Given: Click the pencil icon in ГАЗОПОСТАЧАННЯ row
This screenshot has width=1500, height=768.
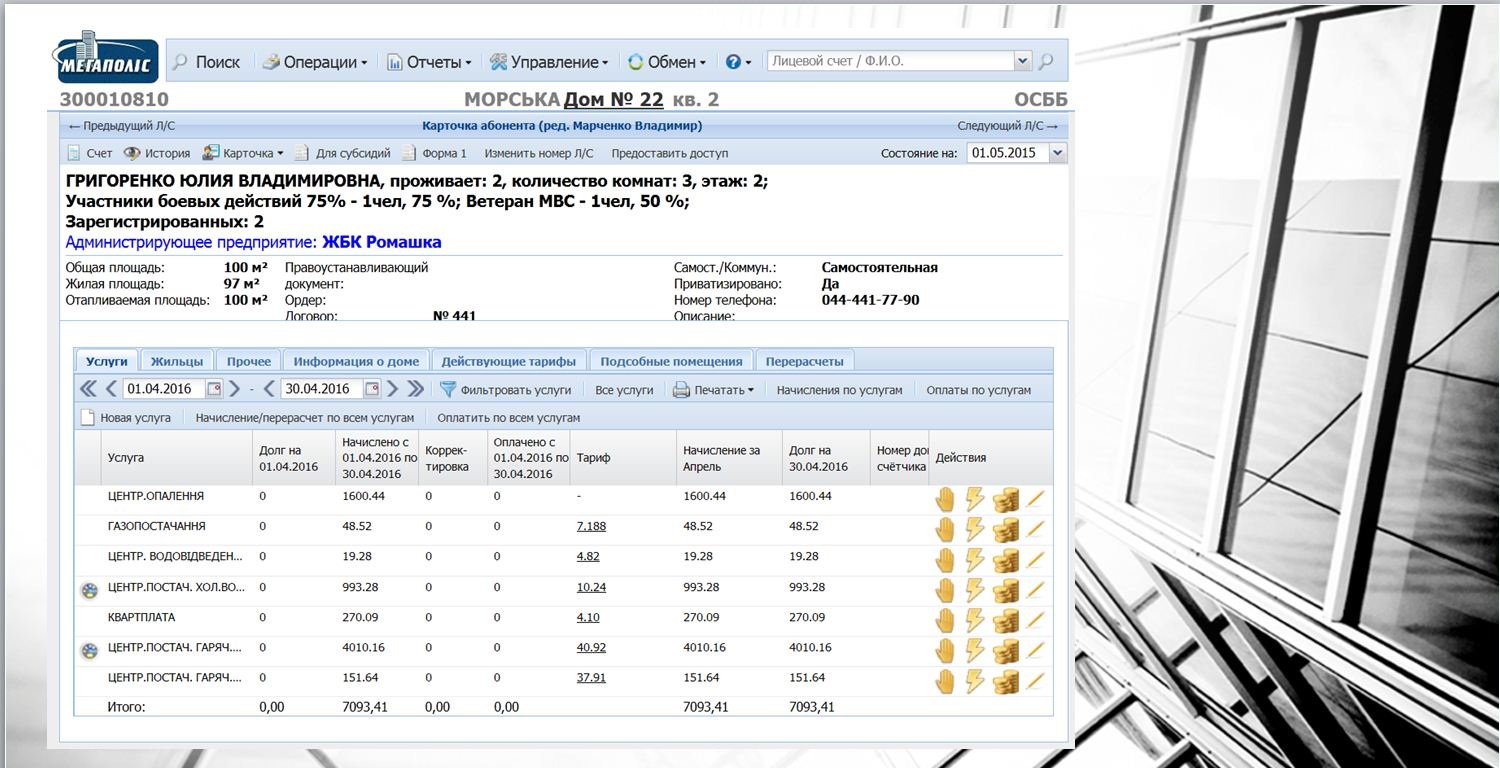Looking at the screenshot, I should tap(1035, 529).
